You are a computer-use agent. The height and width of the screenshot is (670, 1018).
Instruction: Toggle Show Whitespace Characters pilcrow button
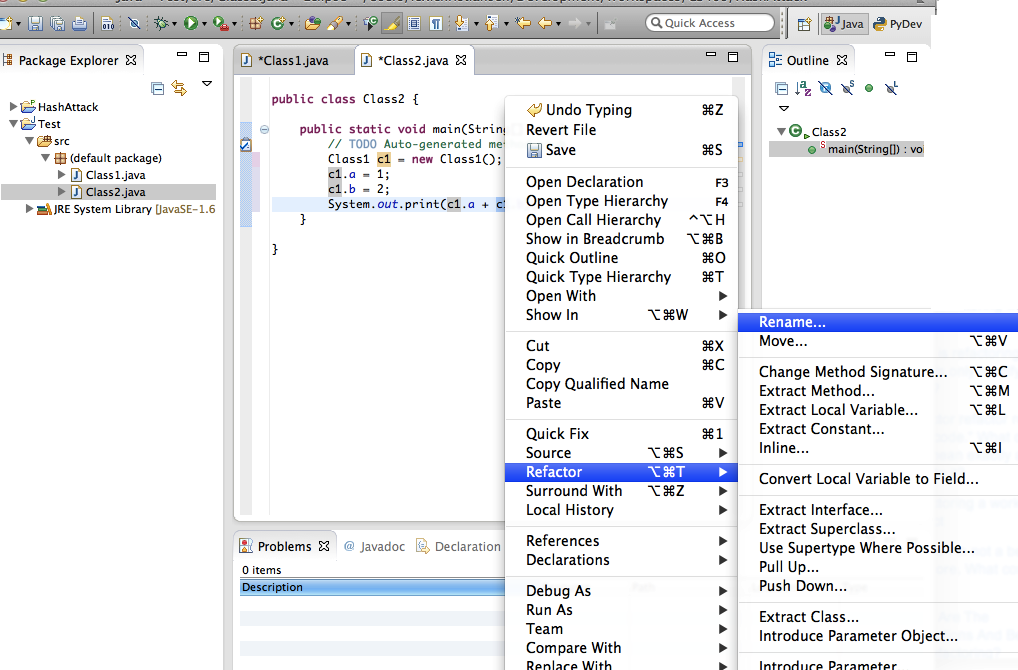click(x=436, y=24)
